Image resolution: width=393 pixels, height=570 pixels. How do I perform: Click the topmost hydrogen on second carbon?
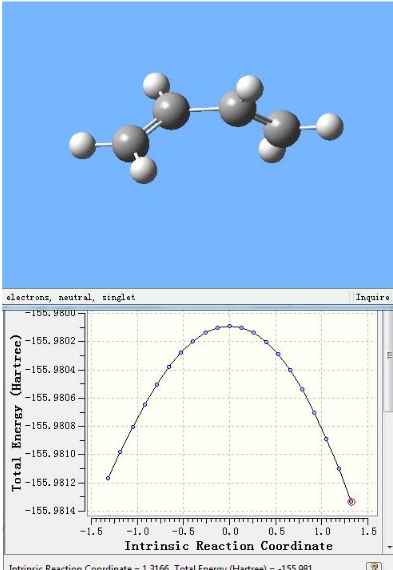(156, 85)
